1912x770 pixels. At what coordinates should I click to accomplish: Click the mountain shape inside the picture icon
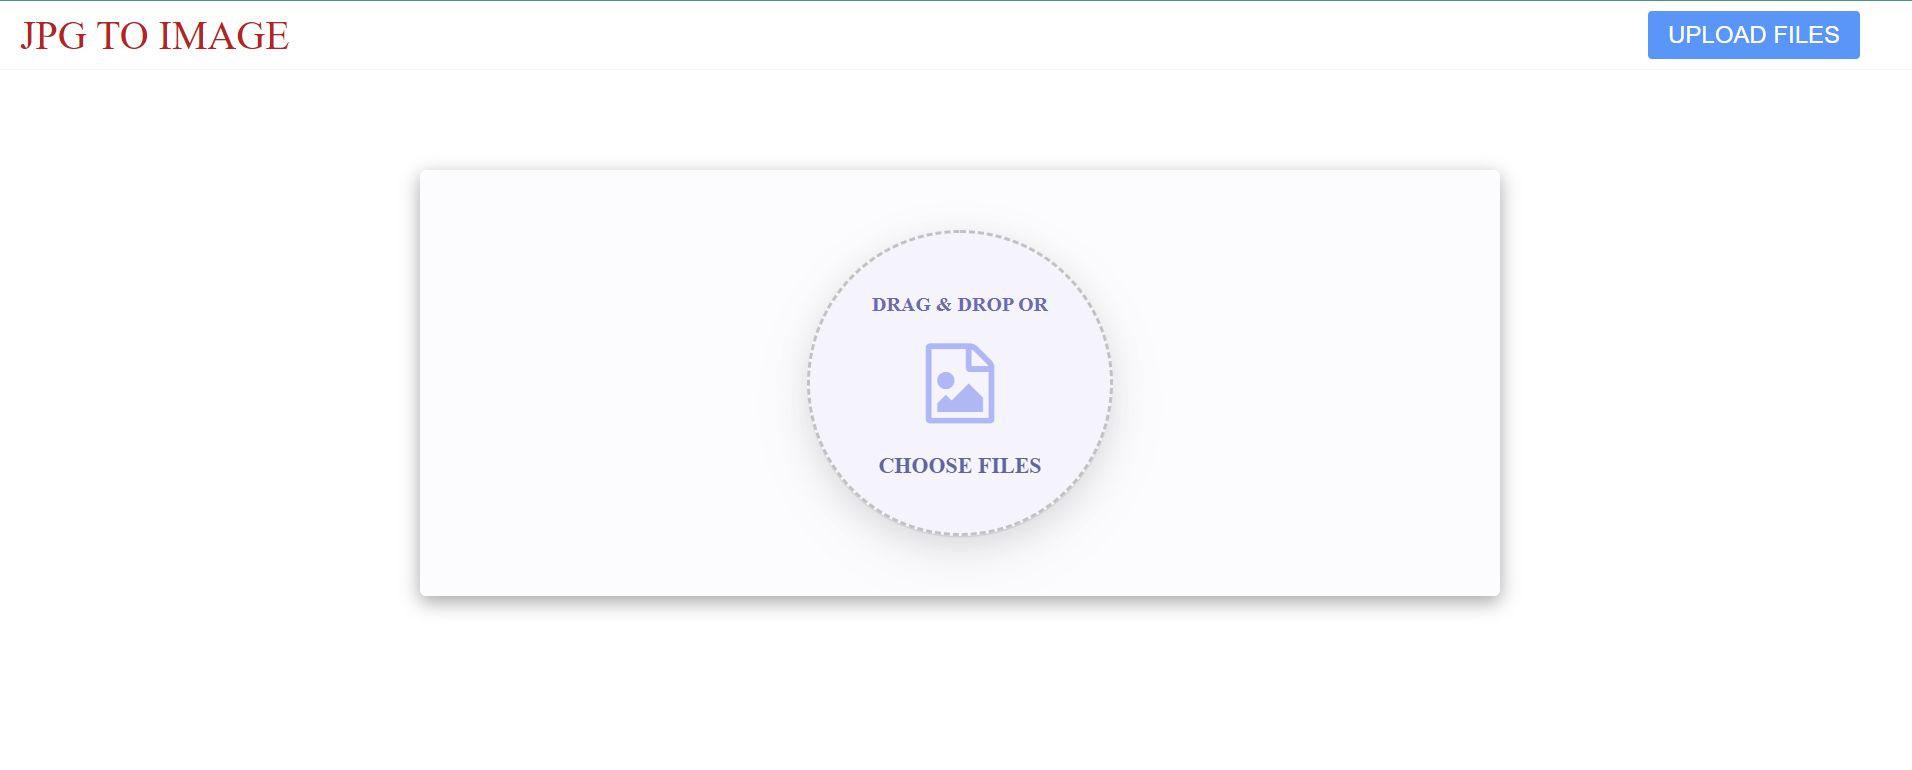961,400
